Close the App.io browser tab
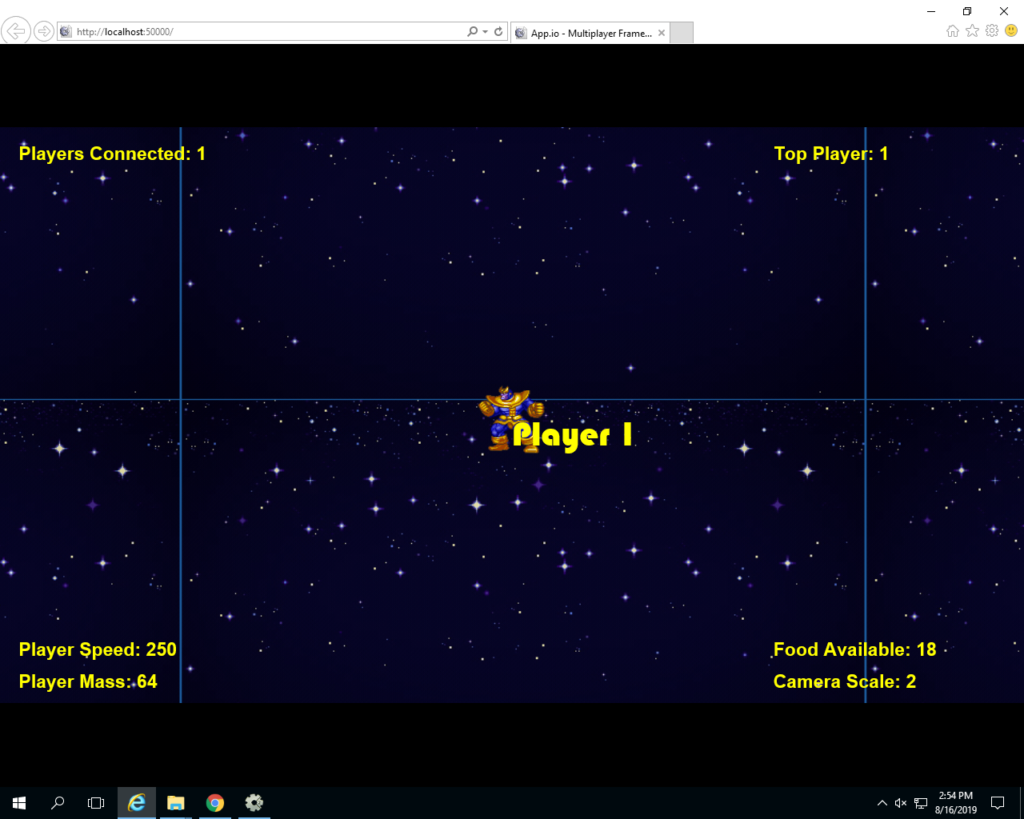Viewport: 1024px width, 819px height. tap(662, 33)
